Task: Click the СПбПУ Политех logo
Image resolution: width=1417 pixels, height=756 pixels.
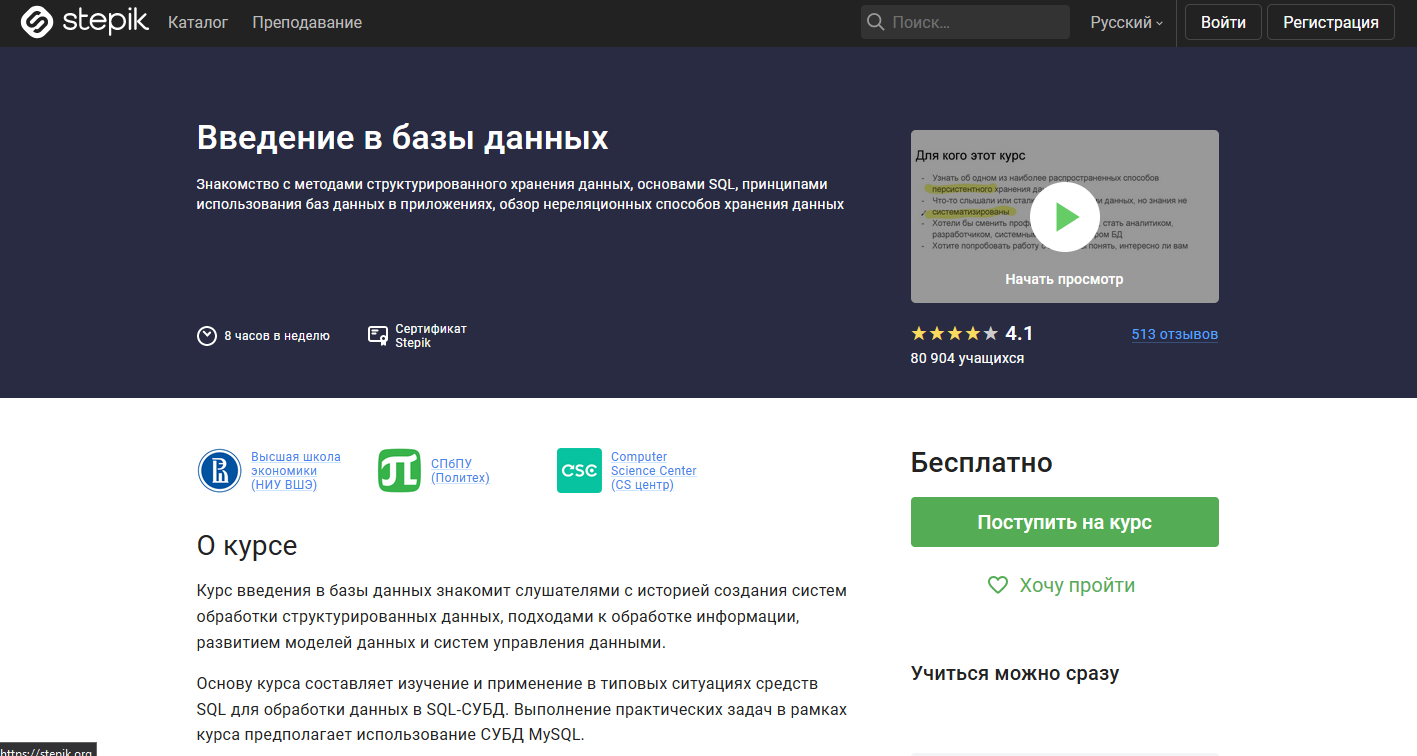Action: click(399, 470)
